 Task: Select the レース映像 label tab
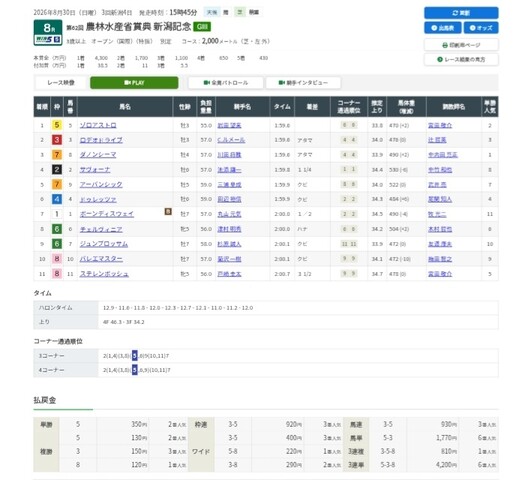point(61,83)
